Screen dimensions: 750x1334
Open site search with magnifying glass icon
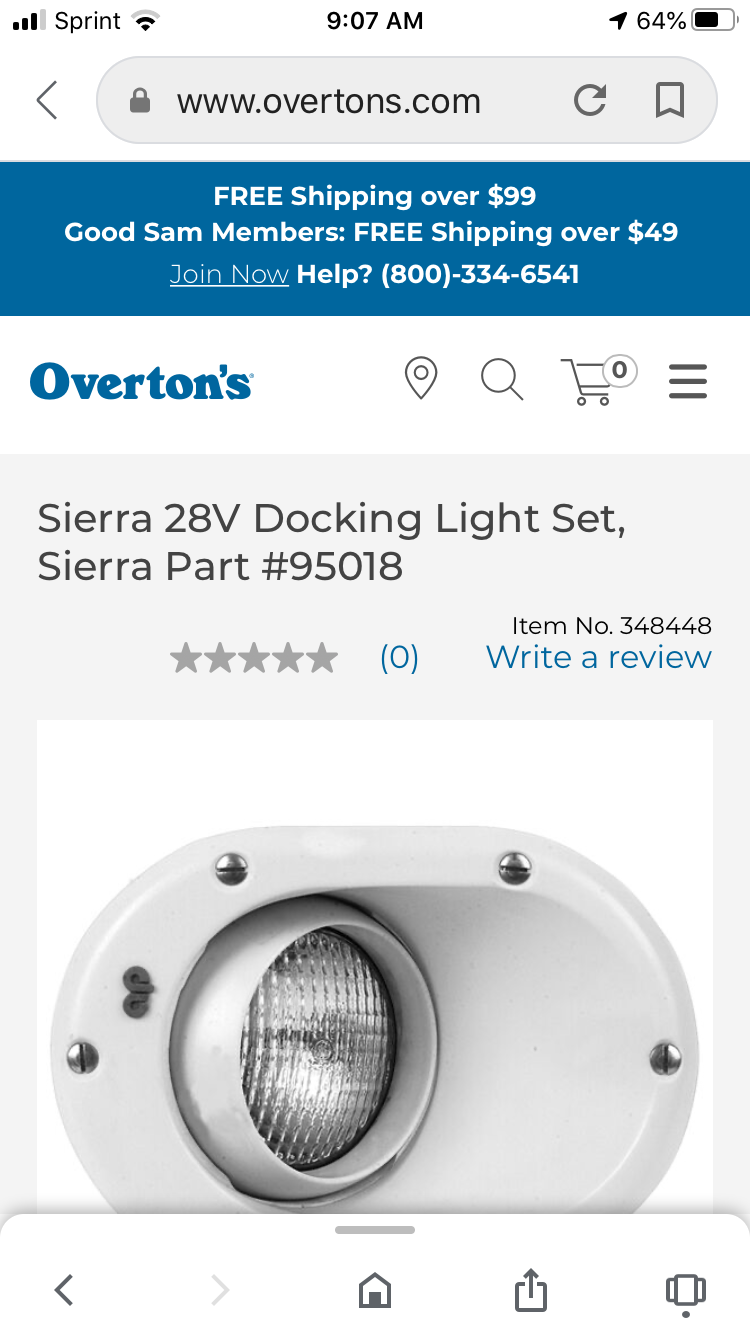tap(502, 380)
